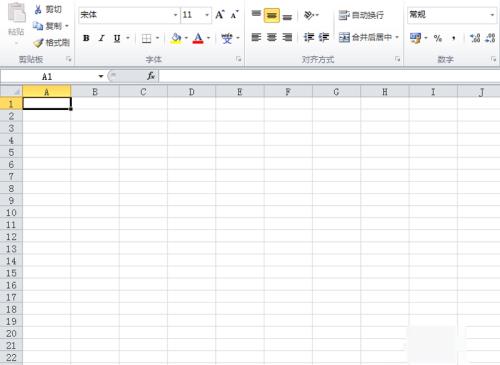Click the Cut (剪切) scissors icon
The height and width of the screenshot is (365, 500).
point(38,9)
